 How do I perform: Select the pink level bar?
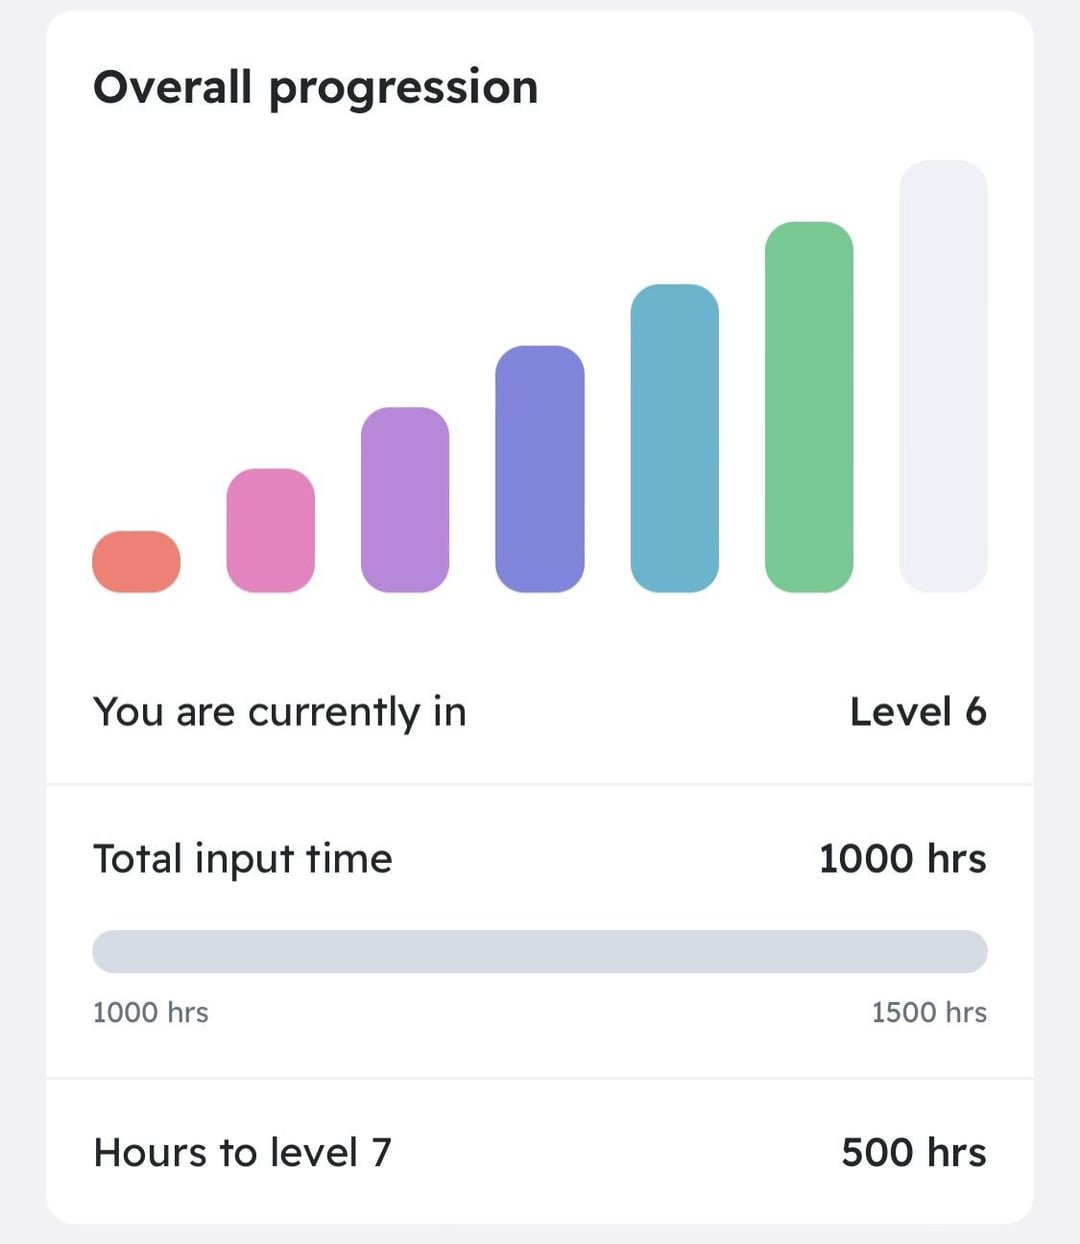(270, 530)
